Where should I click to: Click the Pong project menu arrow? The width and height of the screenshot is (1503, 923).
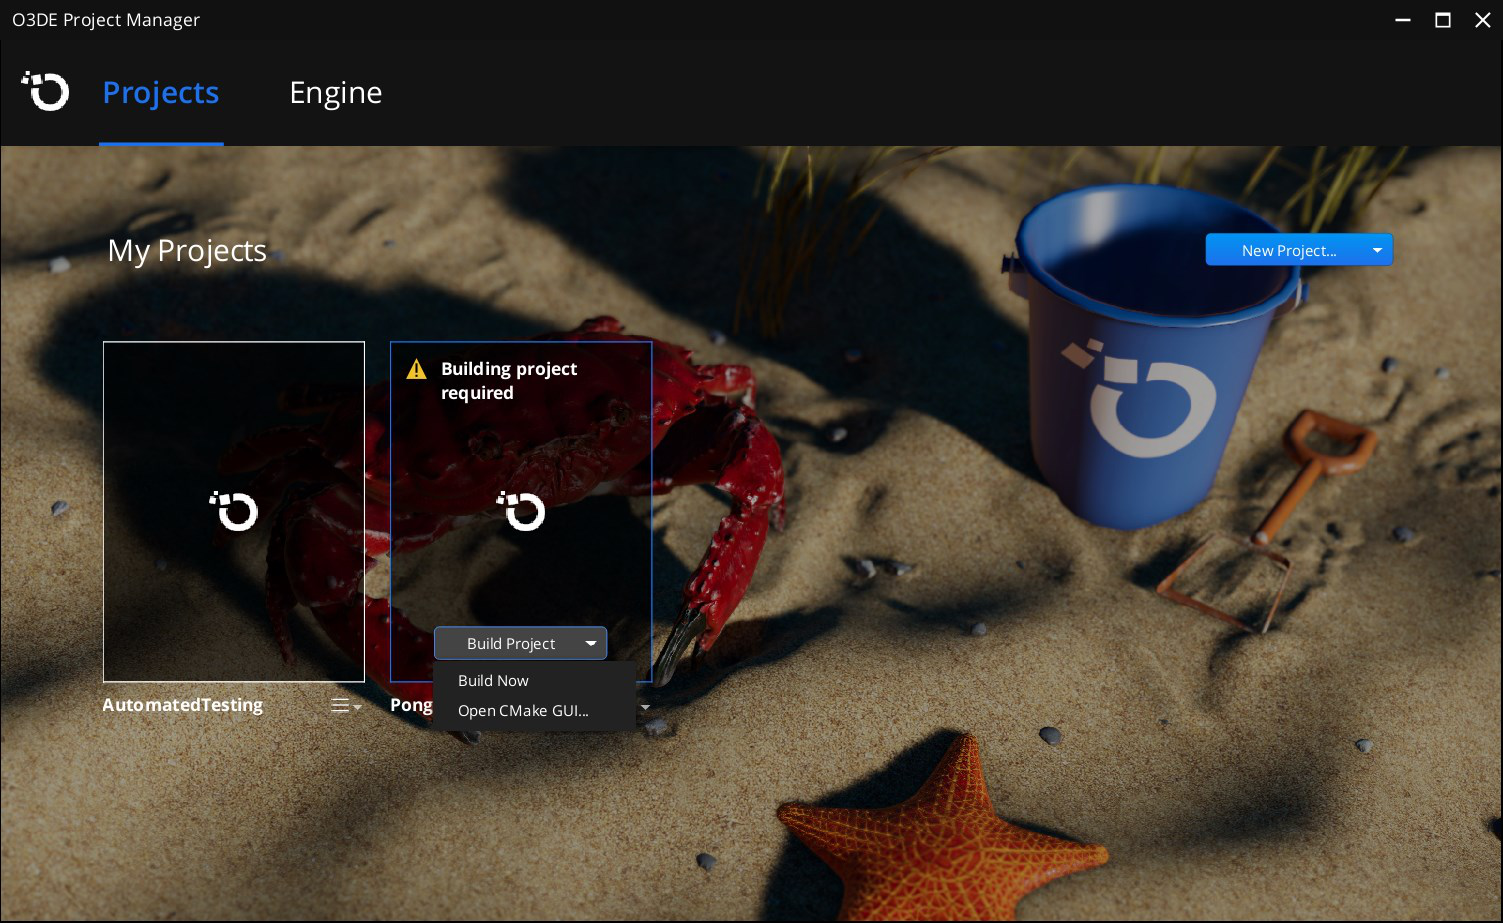click(x=645, y=707)
